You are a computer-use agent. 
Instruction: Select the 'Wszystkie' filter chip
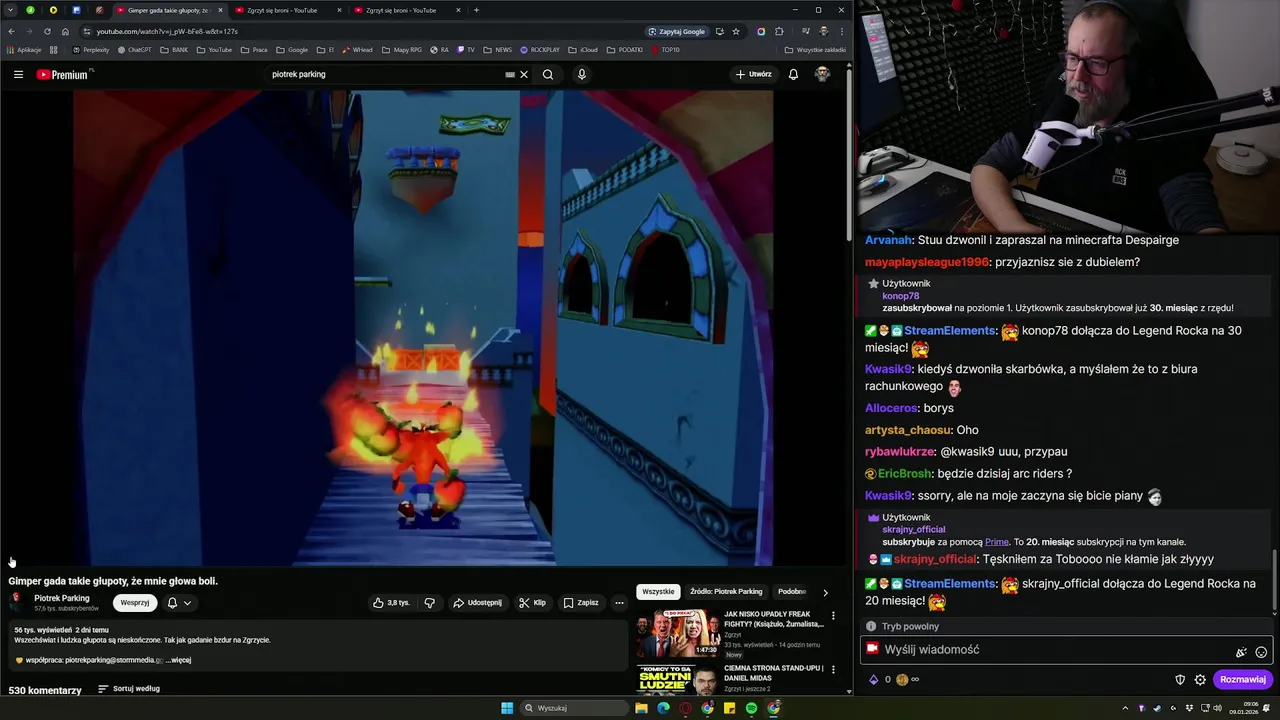coord(658,592)
